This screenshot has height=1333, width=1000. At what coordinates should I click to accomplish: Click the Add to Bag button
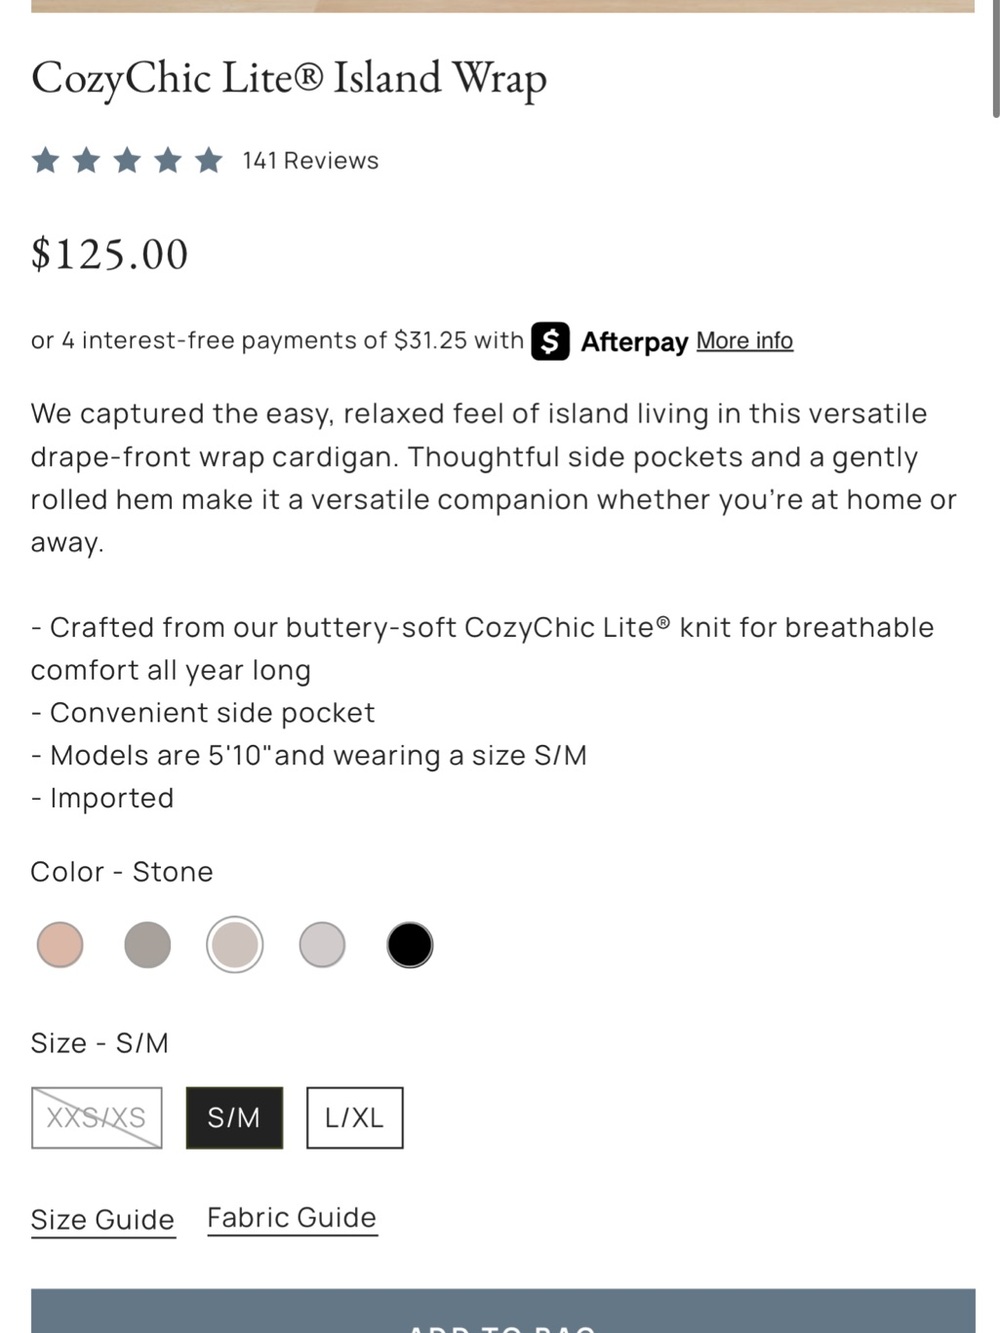(503, 1311)
